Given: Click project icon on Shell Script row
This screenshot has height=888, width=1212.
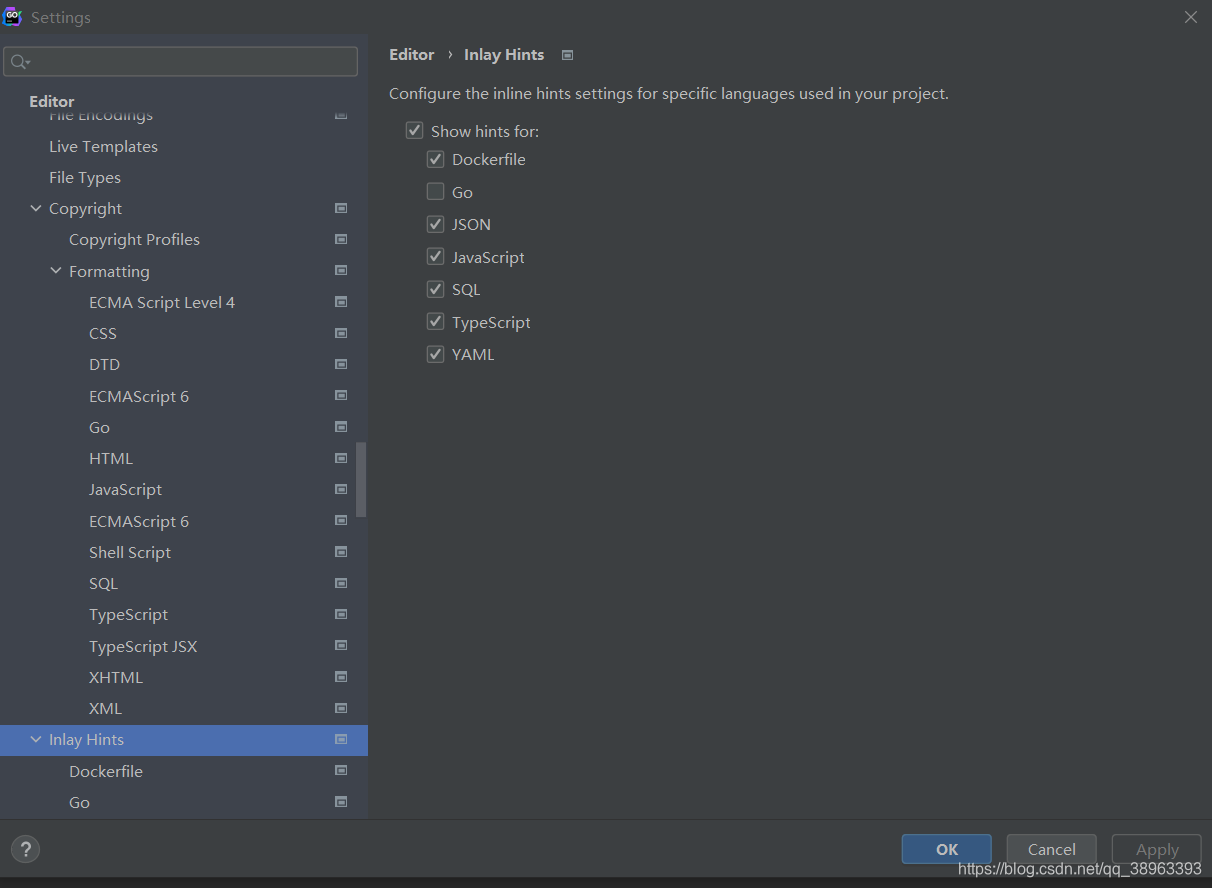Looking at the screenshot, I should [x=341, y=552].
